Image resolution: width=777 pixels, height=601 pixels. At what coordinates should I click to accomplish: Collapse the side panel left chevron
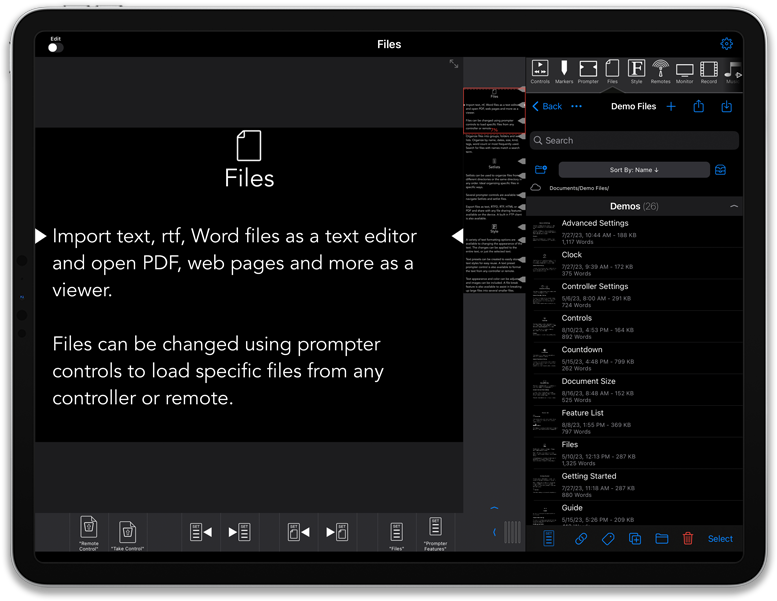pos(494,532)
